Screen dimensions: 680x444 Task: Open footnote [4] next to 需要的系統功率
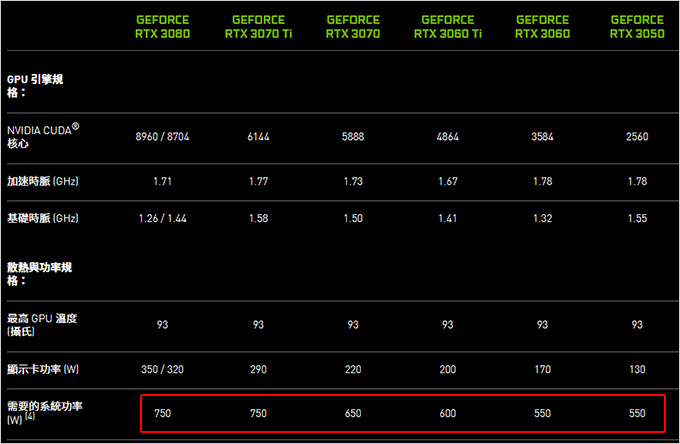coord(30,416)
